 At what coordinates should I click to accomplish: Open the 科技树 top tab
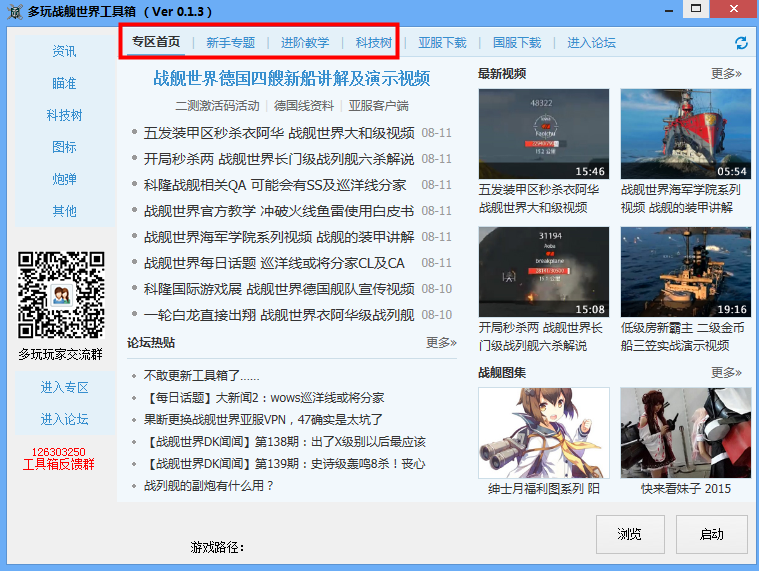[374, 43]
